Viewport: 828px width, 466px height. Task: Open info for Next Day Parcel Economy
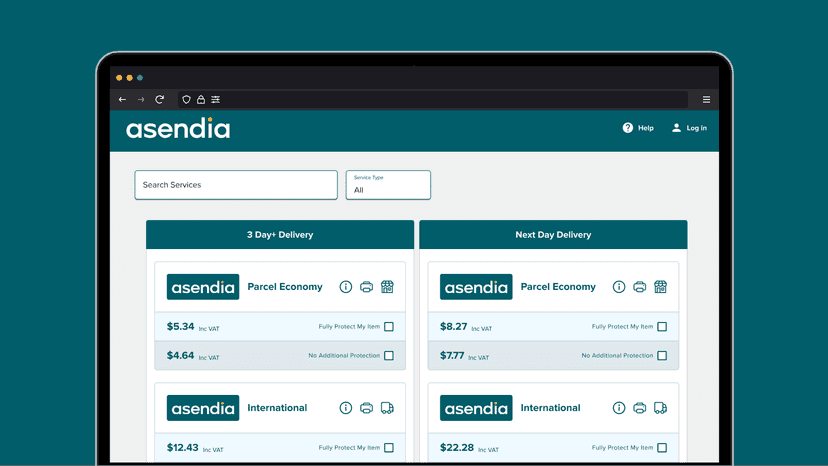point(619,287)
